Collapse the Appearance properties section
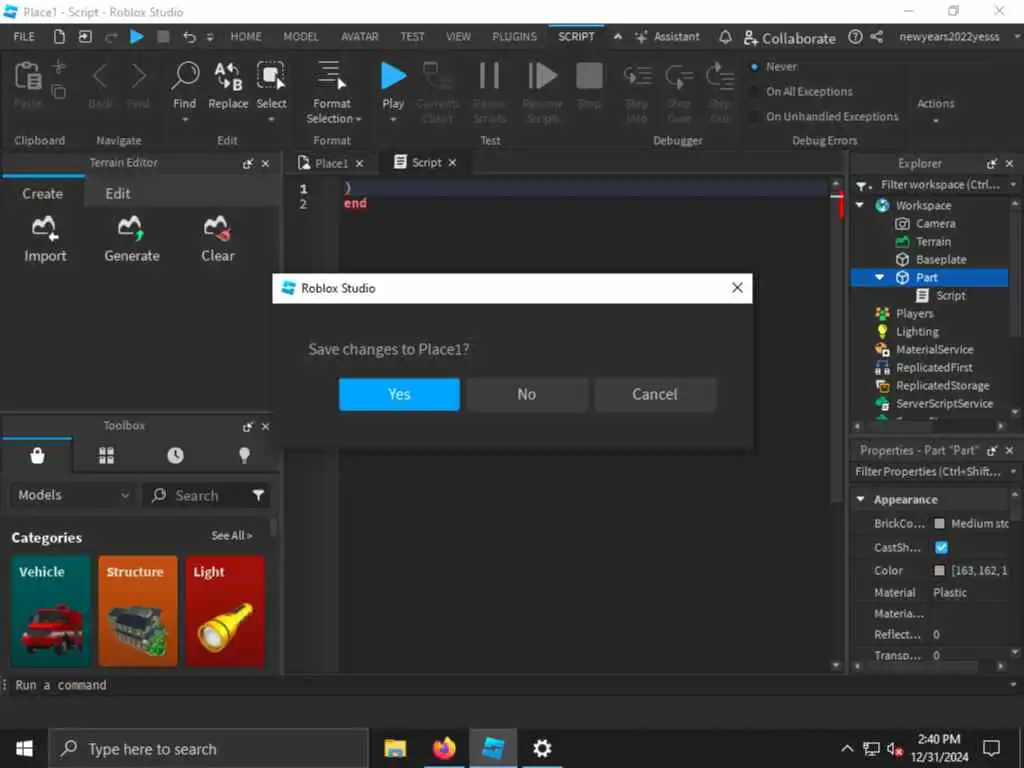 coord(861,500)
